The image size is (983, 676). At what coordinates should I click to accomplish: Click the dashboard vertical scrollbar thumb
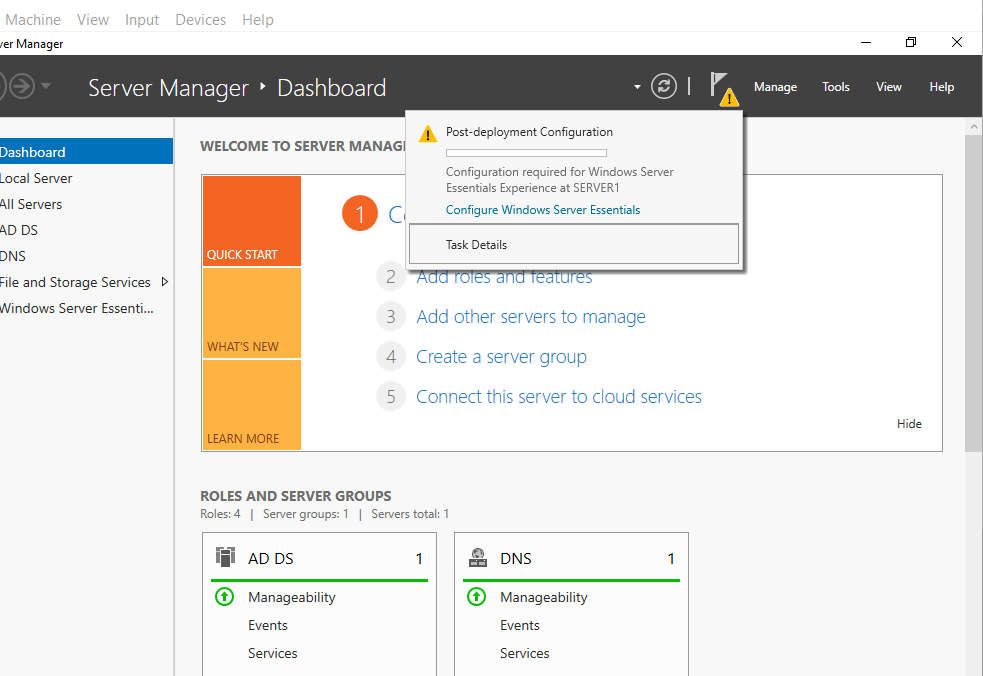pyautogui.click(x=974, y=293)
